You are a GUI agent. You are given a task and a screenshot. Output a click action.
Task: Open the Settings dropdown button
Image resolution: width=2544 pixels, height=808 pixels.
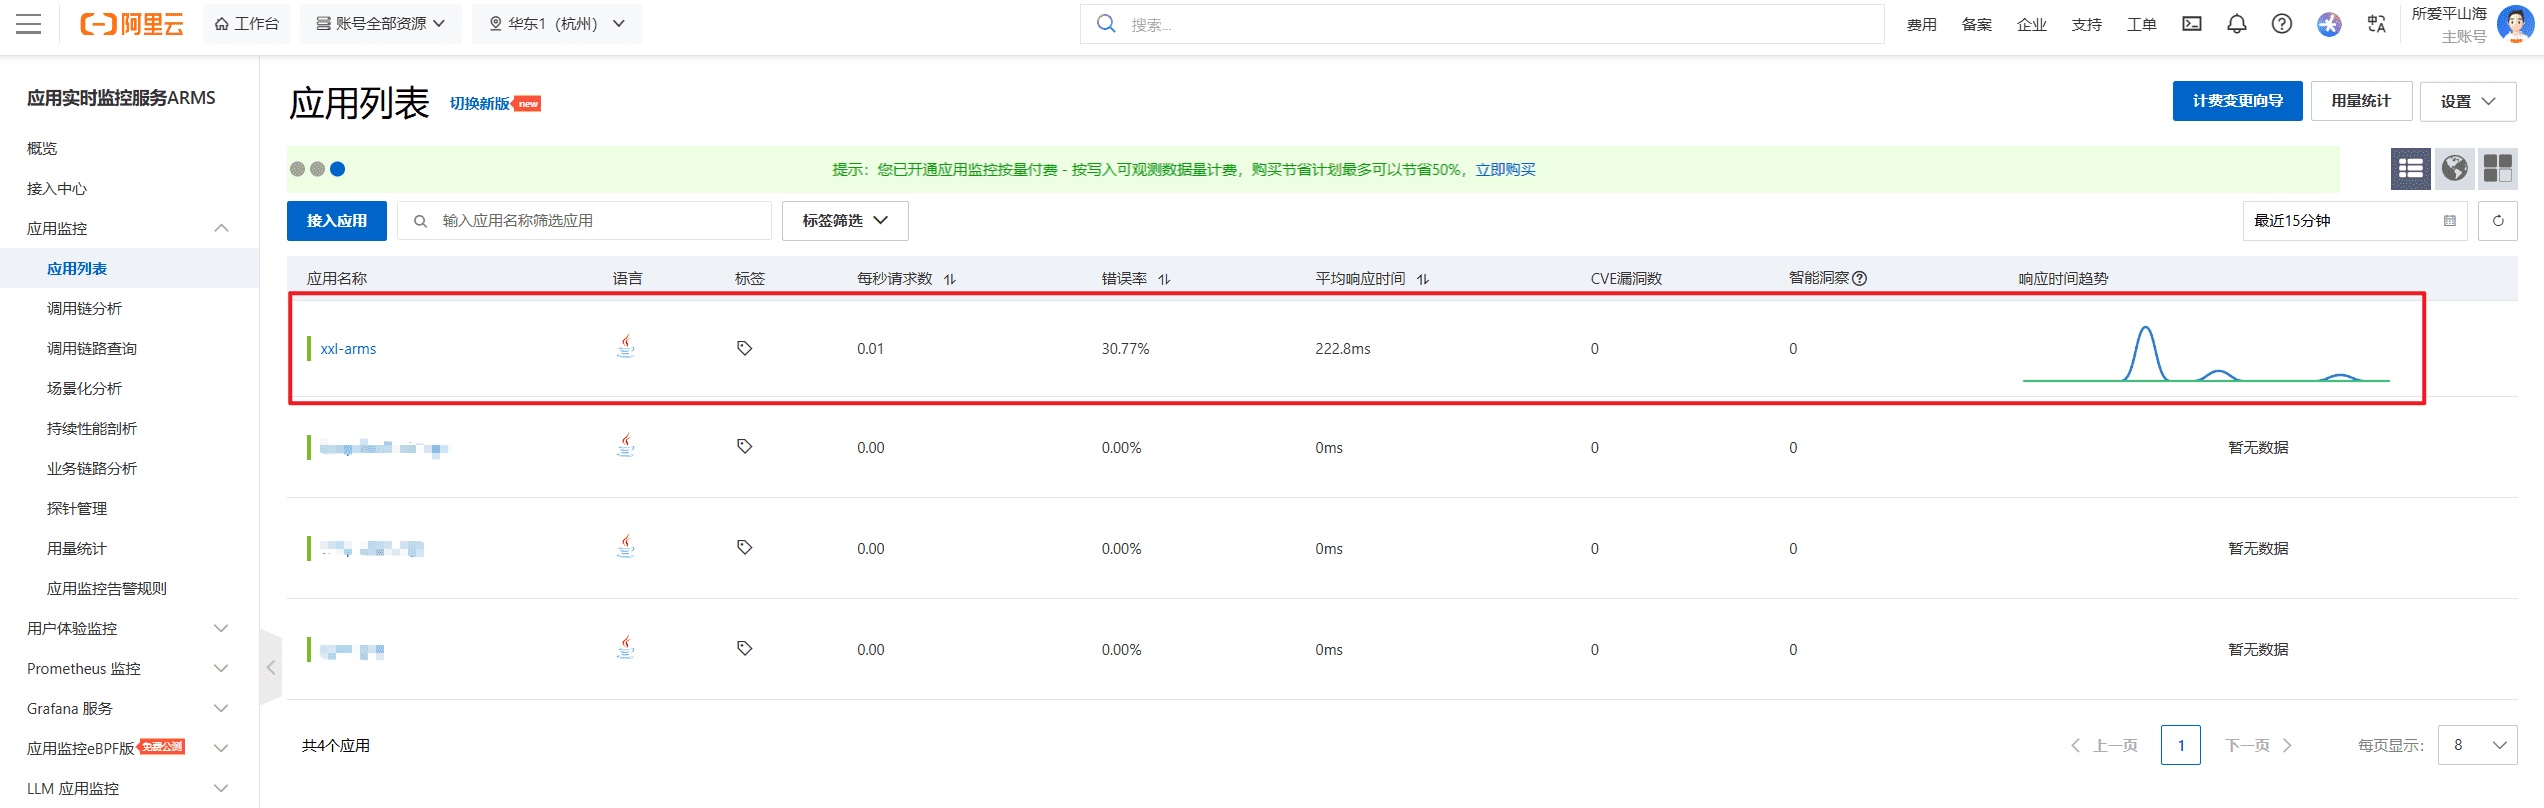[x=2467, y=101]
